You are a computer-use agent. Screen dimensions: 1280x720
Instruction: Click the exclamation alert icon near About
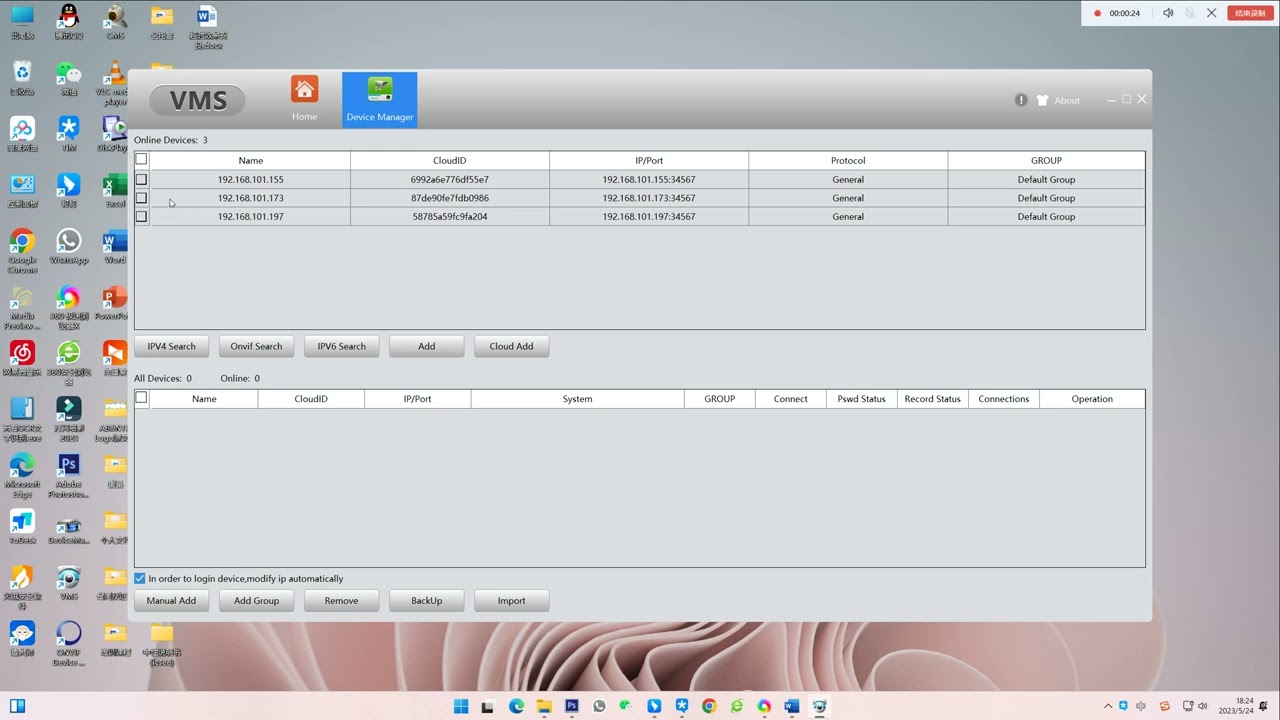pos(1021,100)
